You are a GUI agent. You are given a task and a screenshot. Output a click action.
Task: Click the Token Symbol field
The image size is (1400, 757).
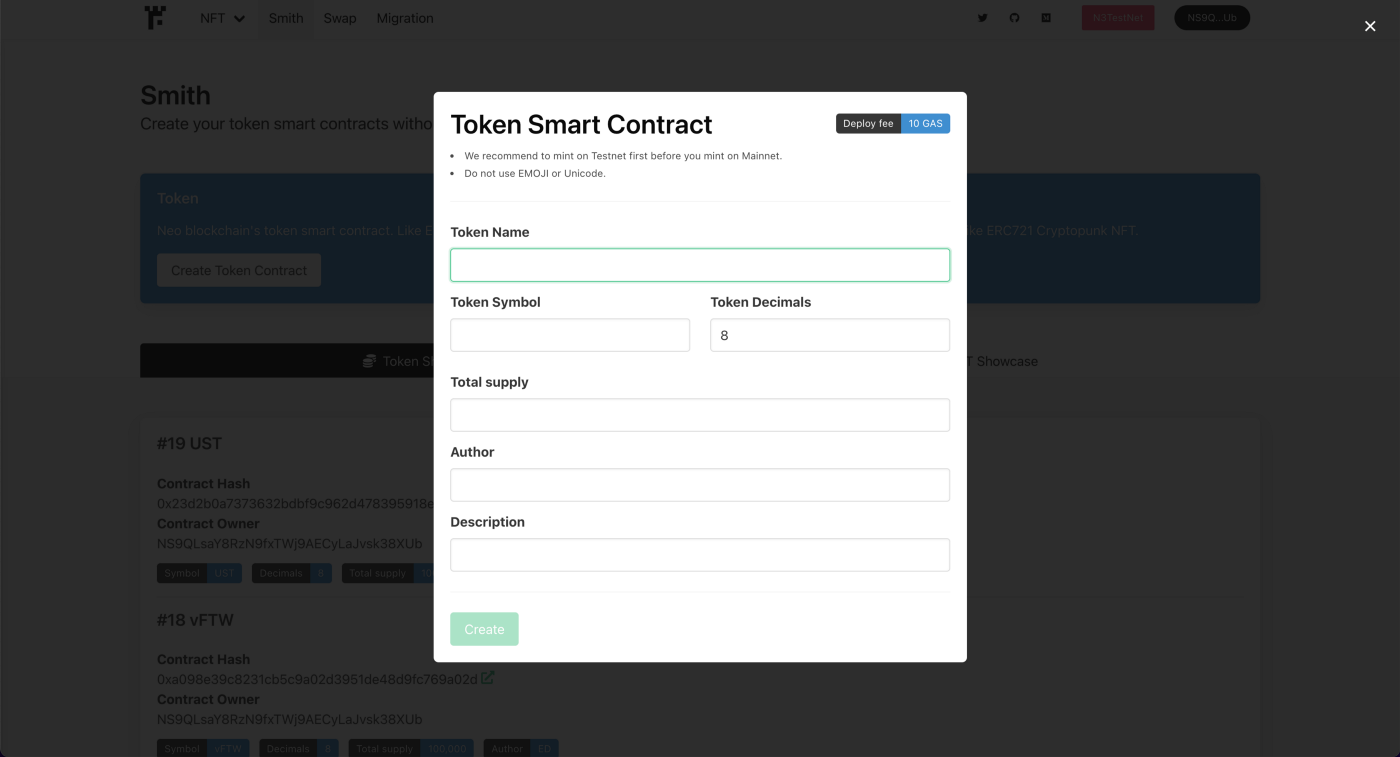pyautogui.click(x=570, y=335)
